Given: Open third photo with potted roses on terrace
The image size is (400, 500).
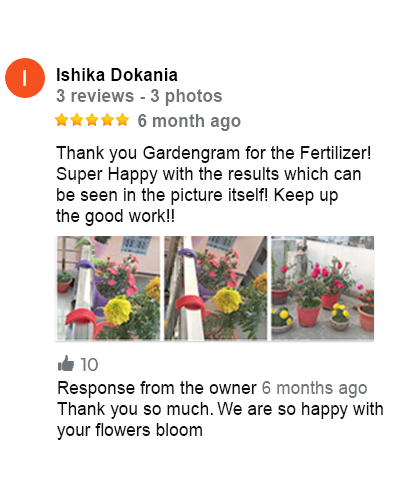Looking at the screenshot, I should [x=323, y=288].
